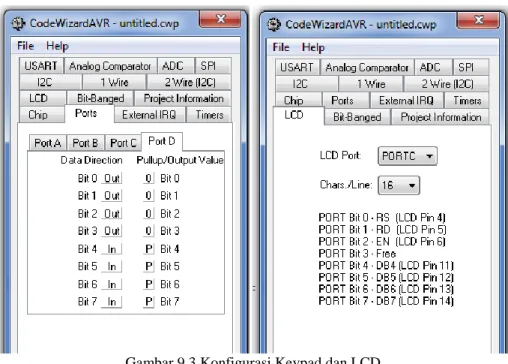Switch to LCD tab in left window
Viewport: 508px width, 364px height.
coord(43,98)
